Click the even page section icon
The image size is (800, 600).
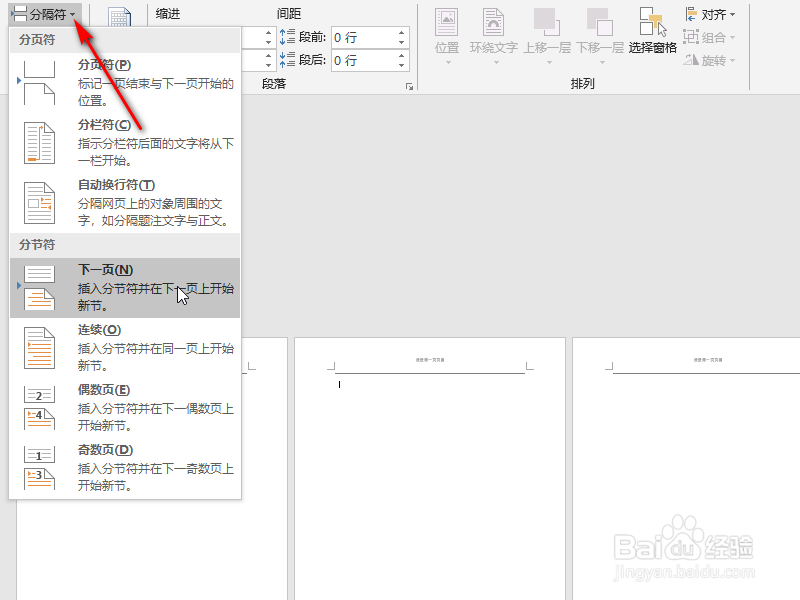pyautogui.click(x=39, y=408)
